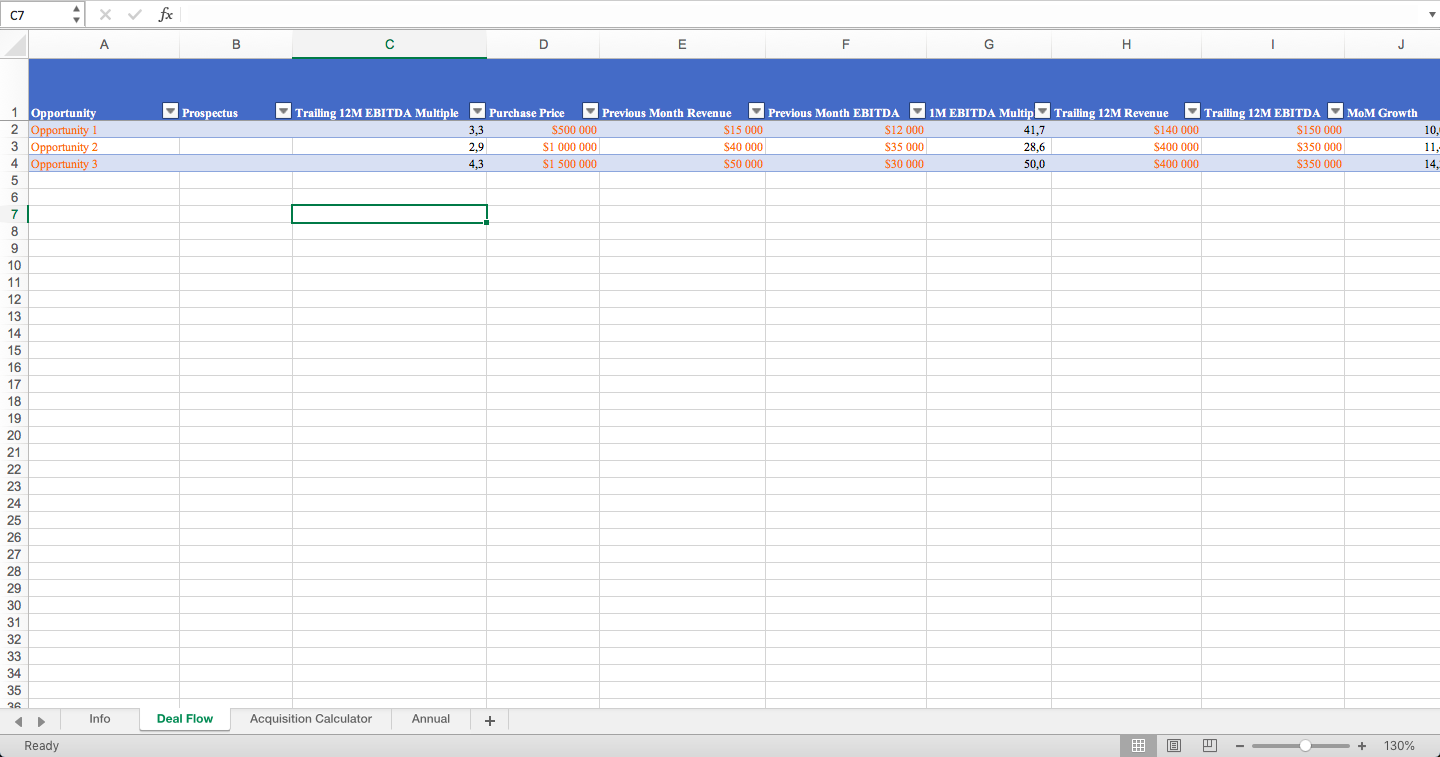Open the Purchase Price filter arrow

pyautogui.click(x=590, y=111)
